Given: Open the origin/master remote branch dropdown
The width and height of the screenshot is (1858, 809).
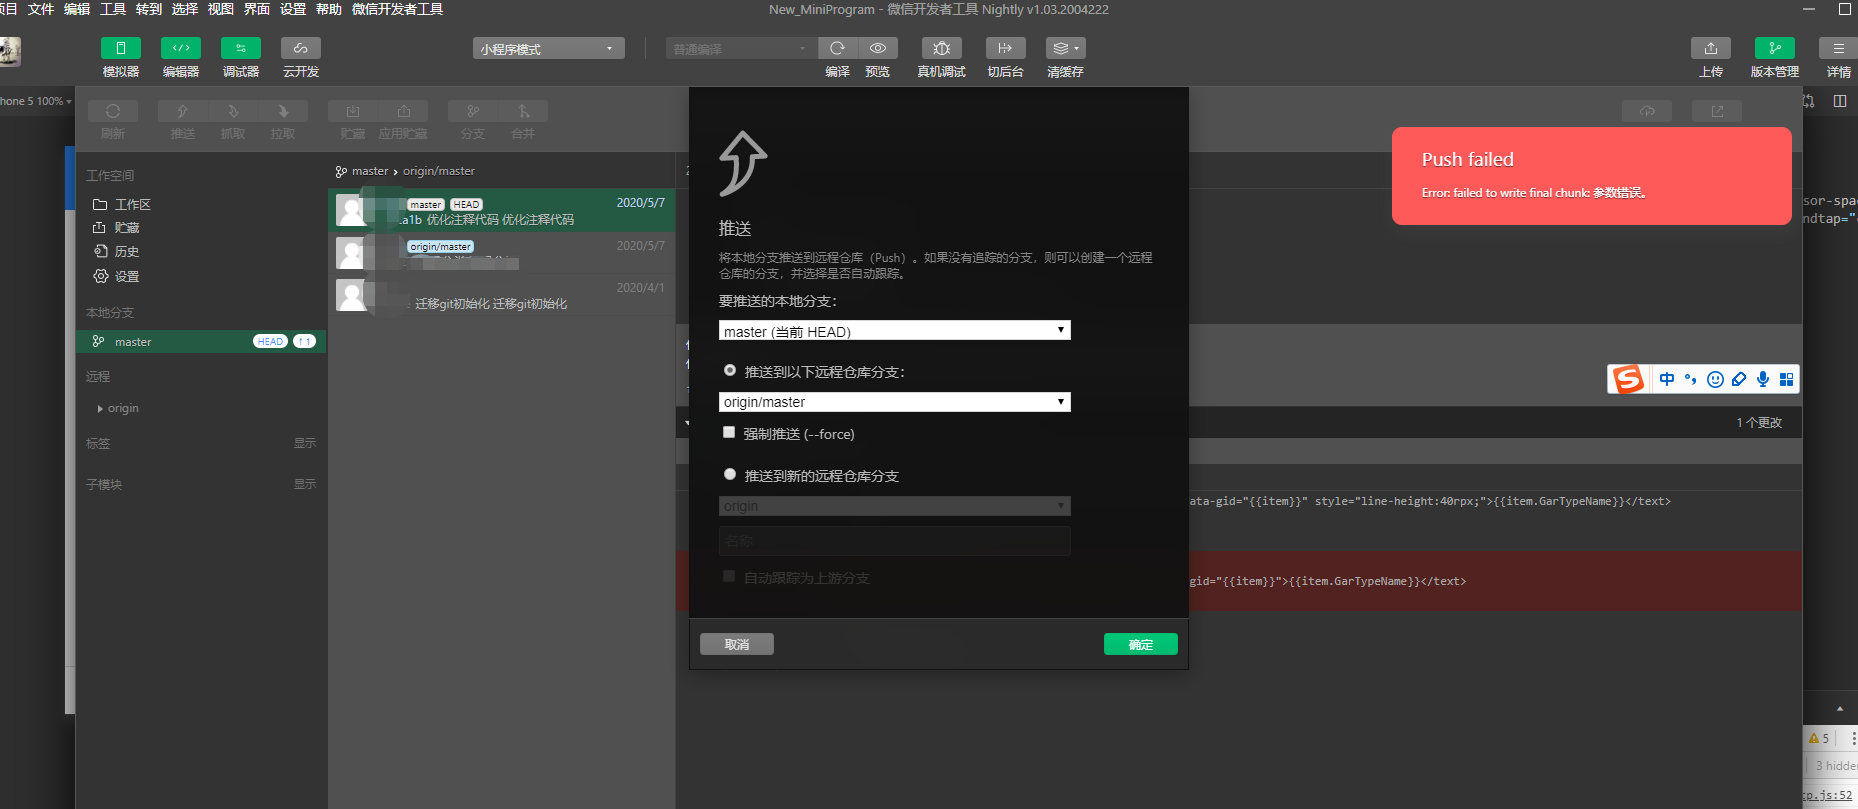Looking at the screenshot, I should coord(895,402).
